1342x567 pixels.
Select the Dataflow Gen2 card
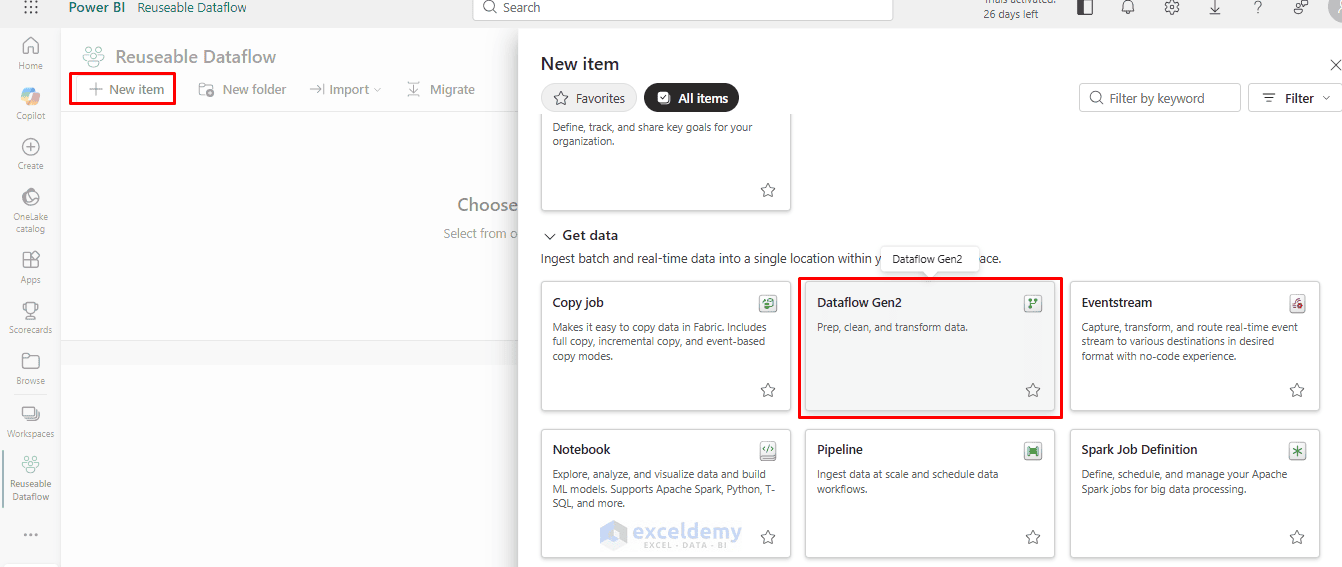coord(930,346)
